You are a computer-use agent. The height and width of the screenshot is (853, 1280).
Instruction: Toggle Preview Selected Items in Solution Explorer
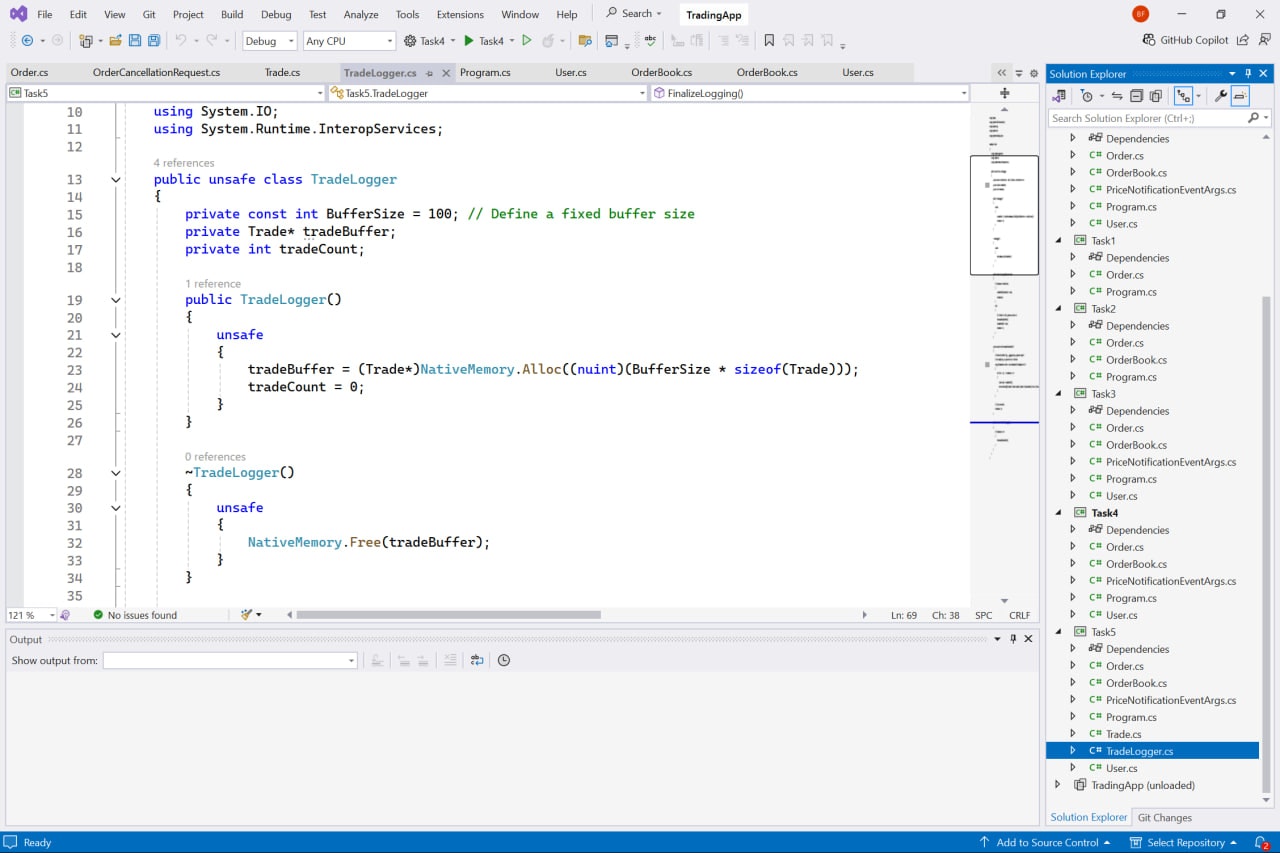pyautogui.click(x=1240, y=96)
